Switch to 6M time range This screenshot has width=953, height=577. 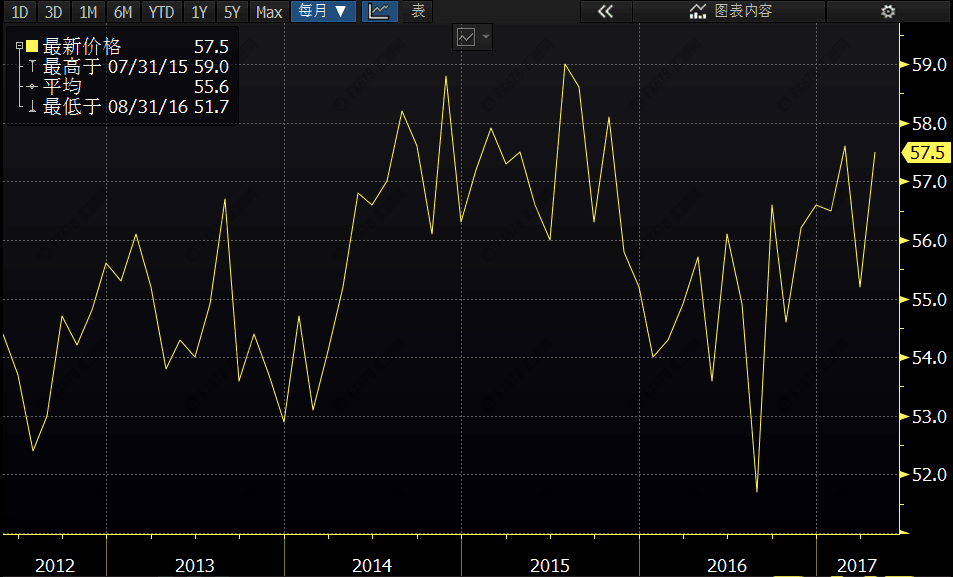point(123,12)
